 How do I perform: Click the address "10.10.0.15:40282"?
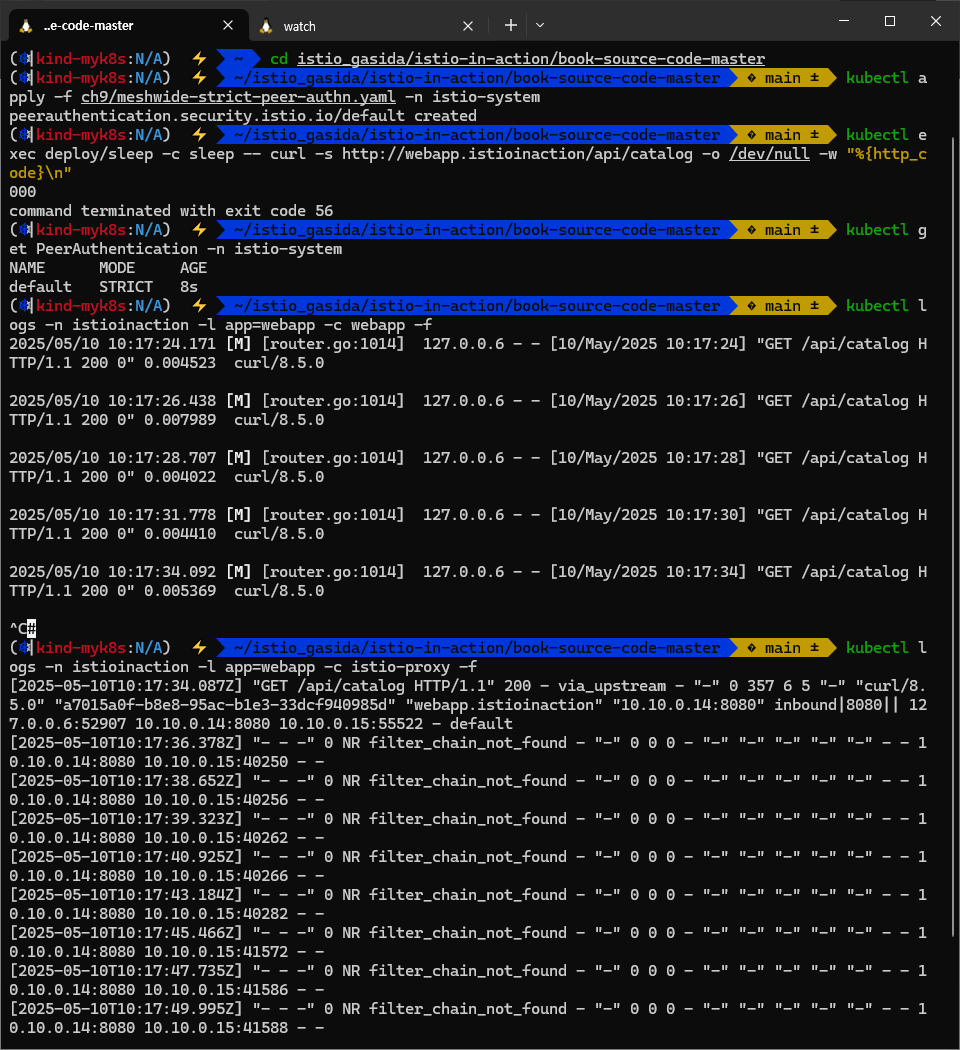click(x=216, y=914)
